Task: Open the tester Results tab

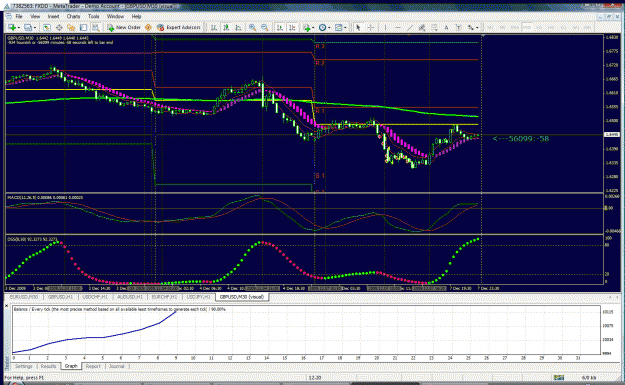Action: (48, 366)
